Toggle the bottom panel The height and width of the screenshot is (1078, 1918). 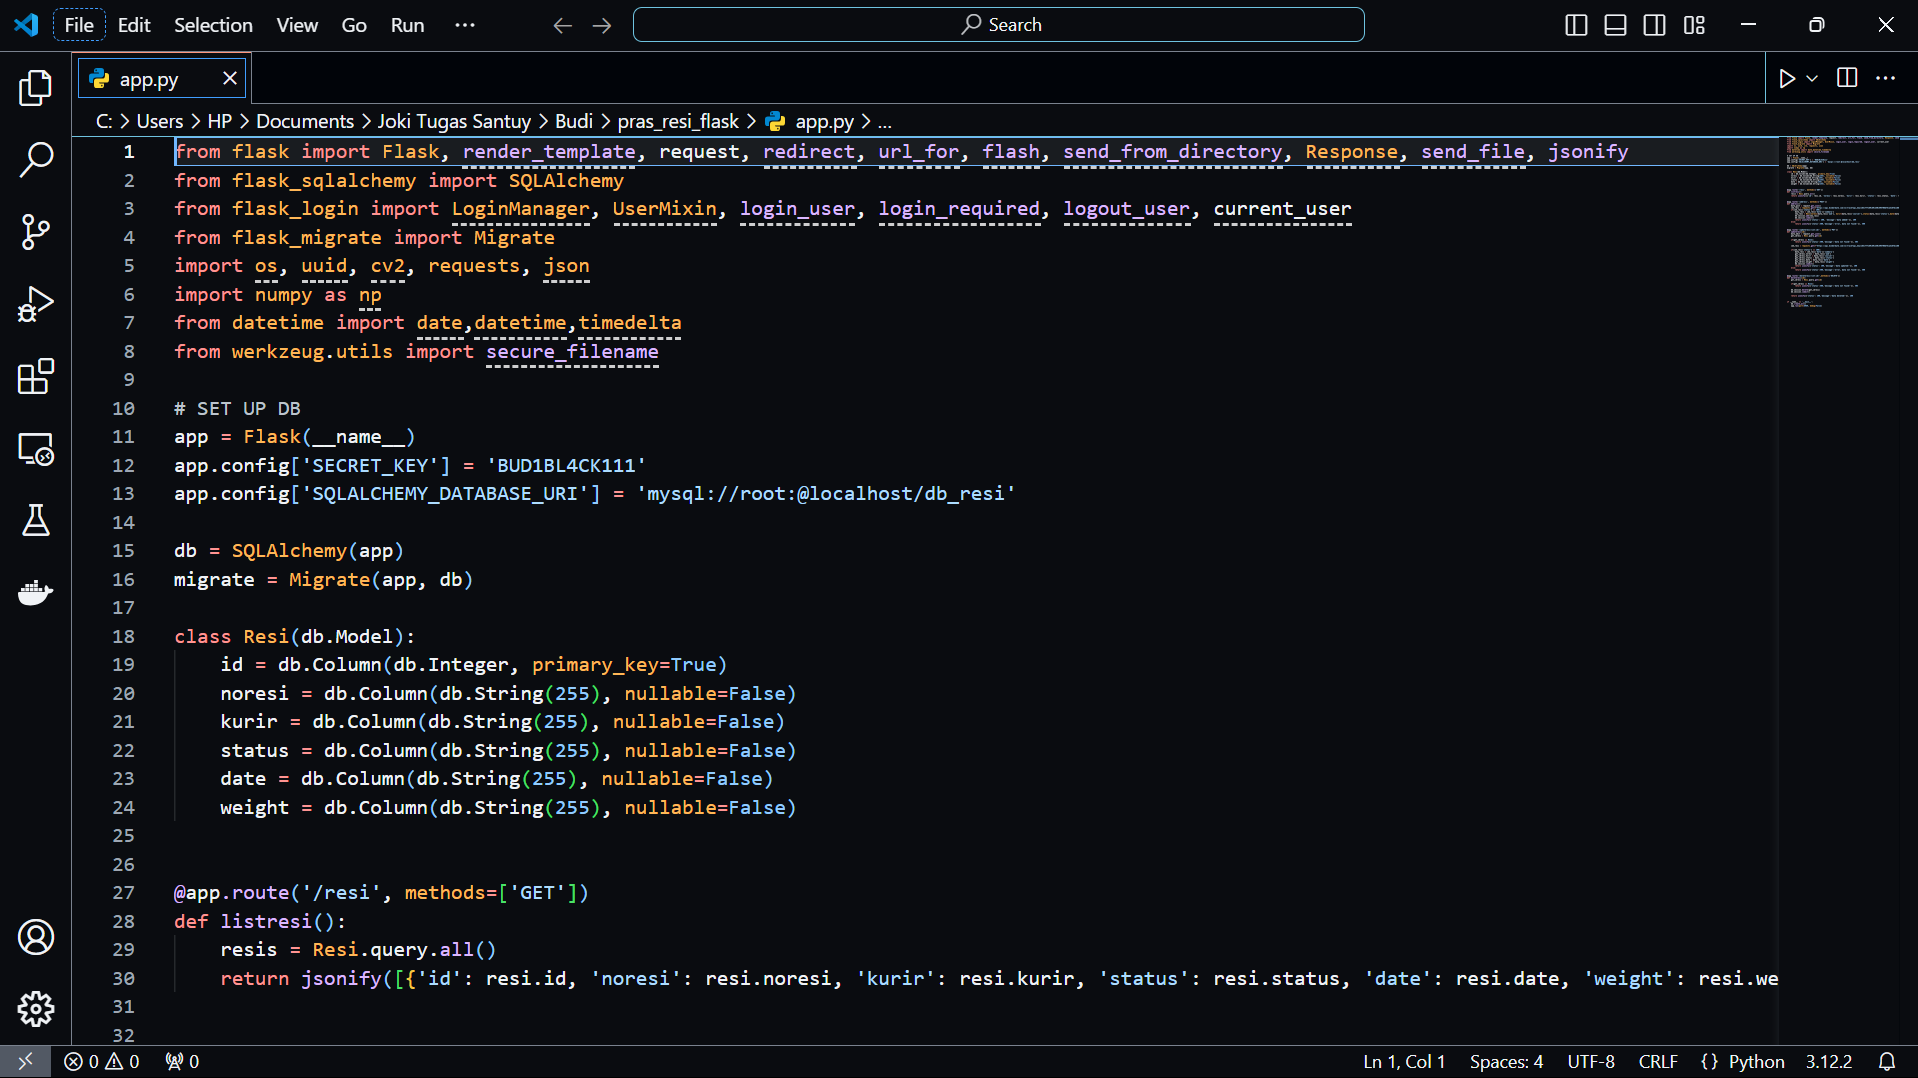pos(1615,25)
